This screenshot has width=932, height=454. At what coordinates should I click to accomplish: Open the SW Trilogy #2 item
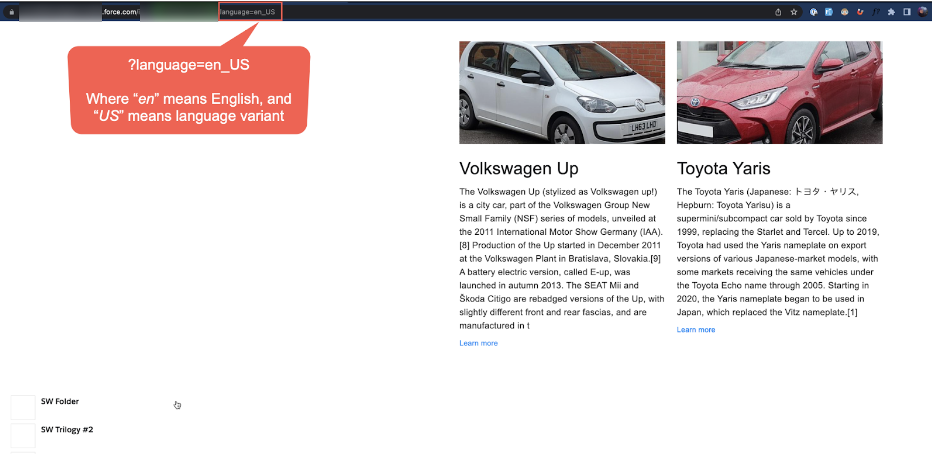[x=67, y=430]
